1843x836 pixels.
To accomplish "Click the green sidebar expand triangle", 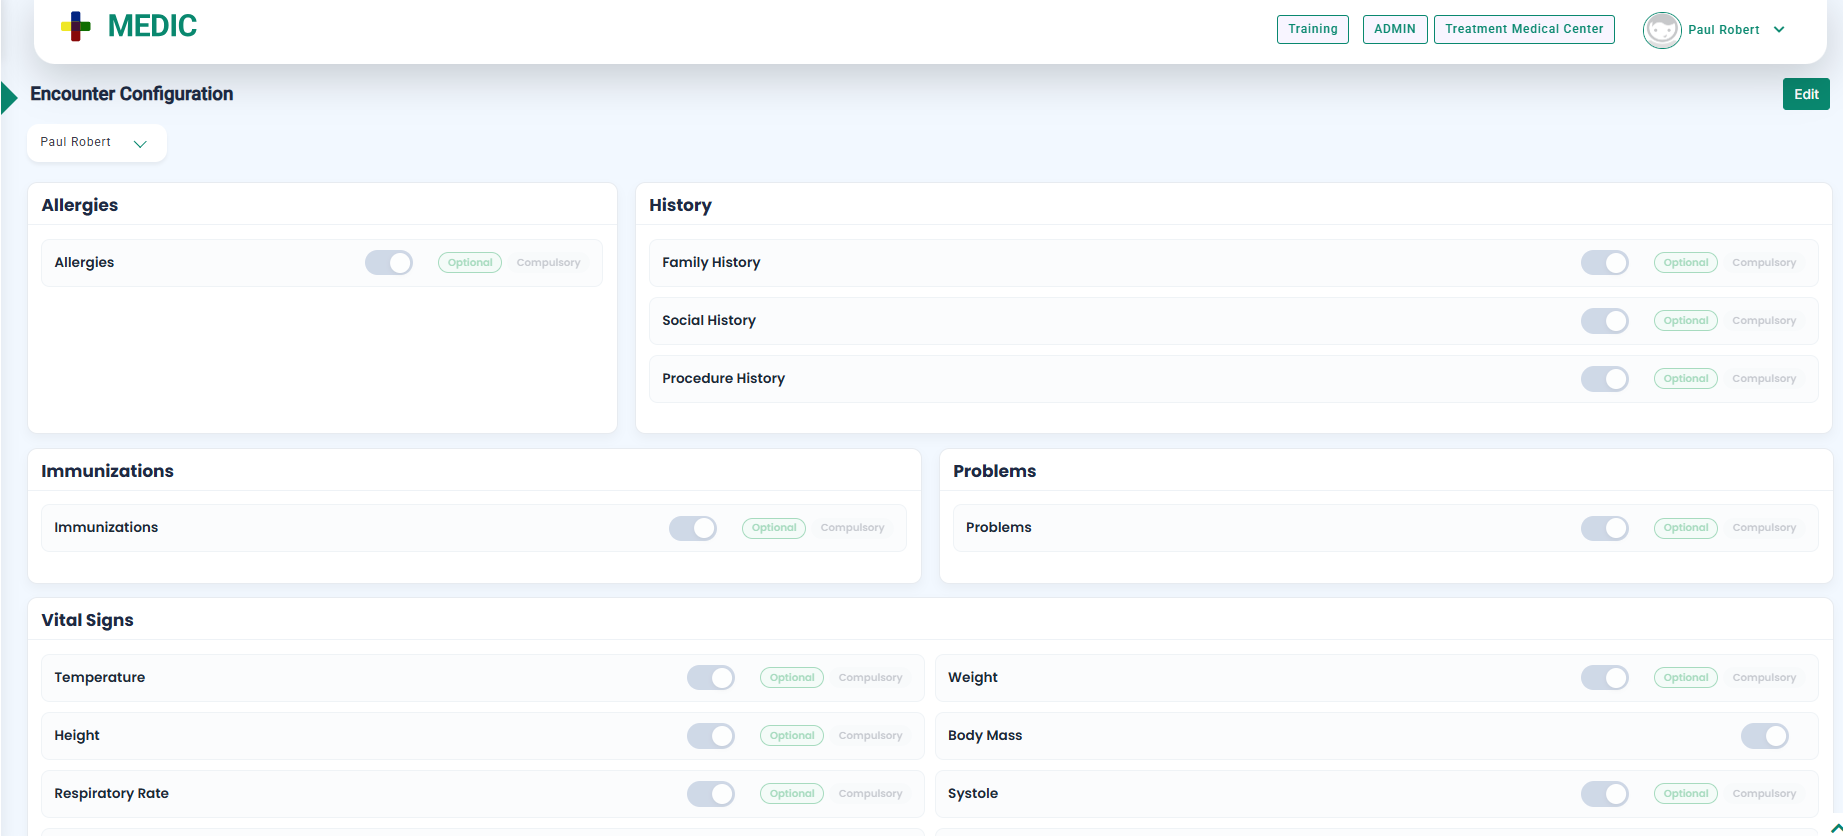I will (x=9, y=98).
